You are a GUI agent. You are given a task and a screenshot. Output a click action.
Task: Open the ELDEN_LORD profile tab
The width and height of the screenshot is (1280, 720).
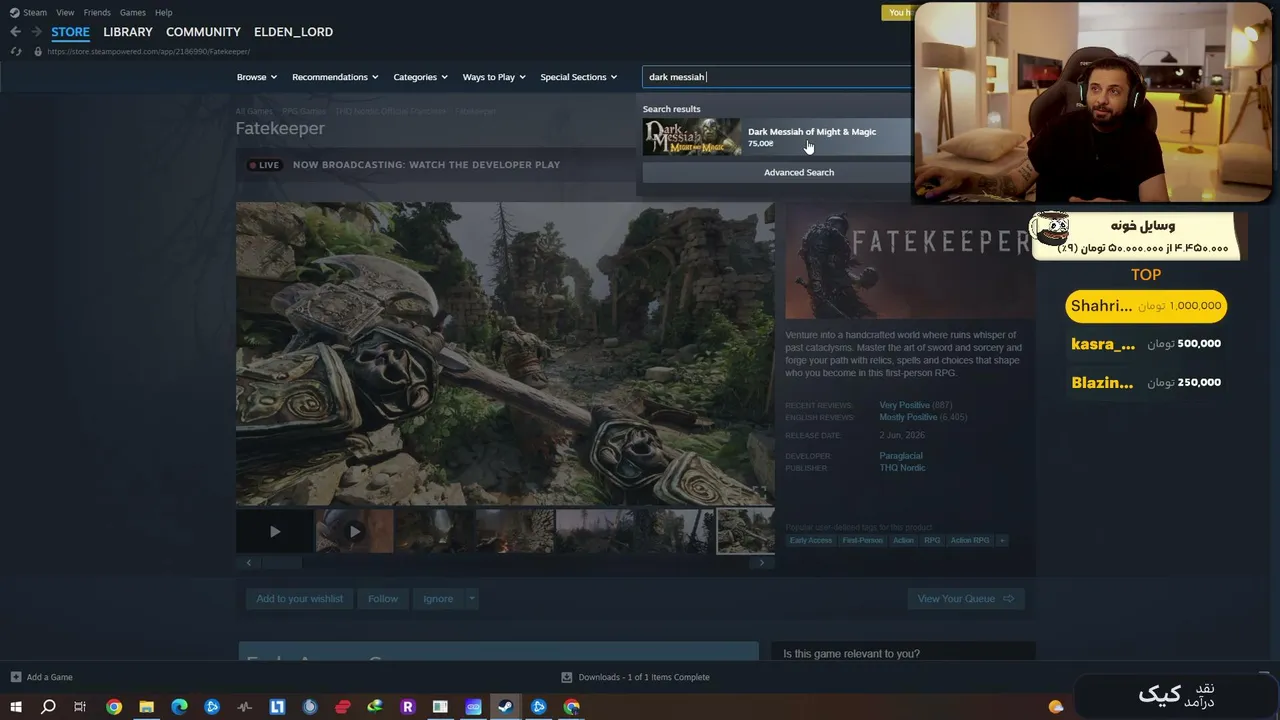293,32
